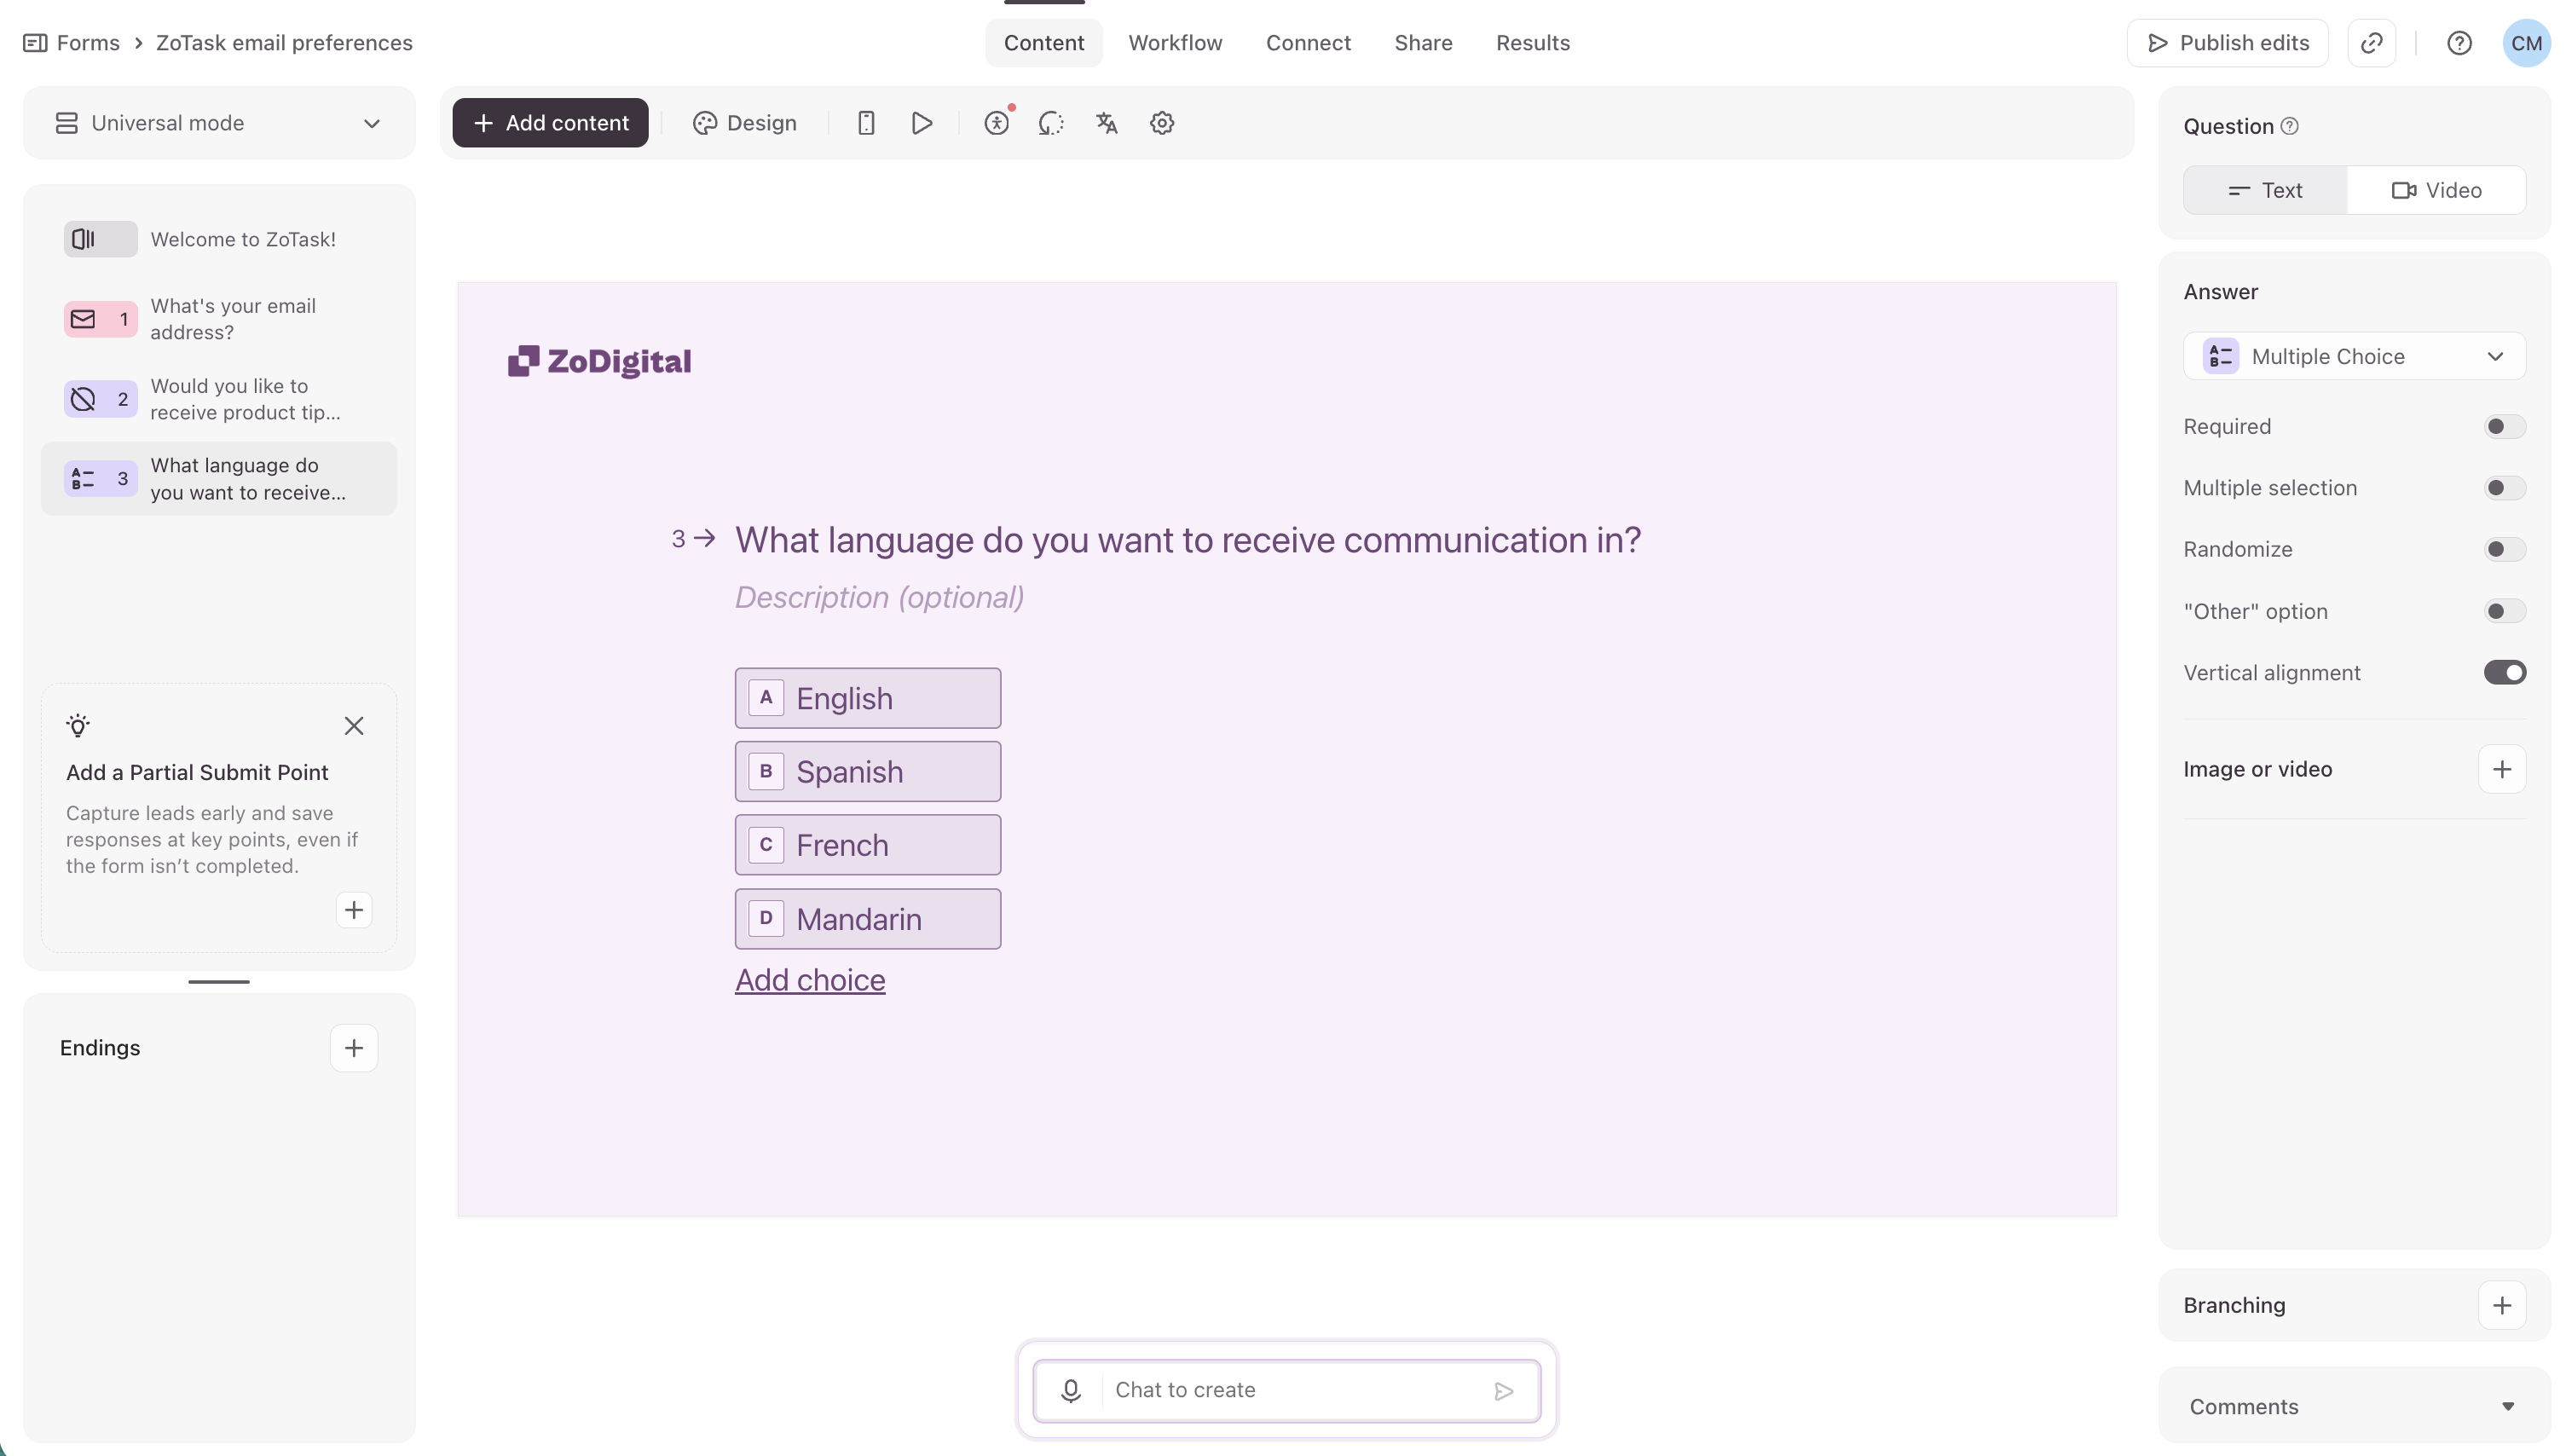Image resolution: width=2566 pixels, height=1456 pixels.
Task: Click the copy link icon
Action: click(2371, 43)
